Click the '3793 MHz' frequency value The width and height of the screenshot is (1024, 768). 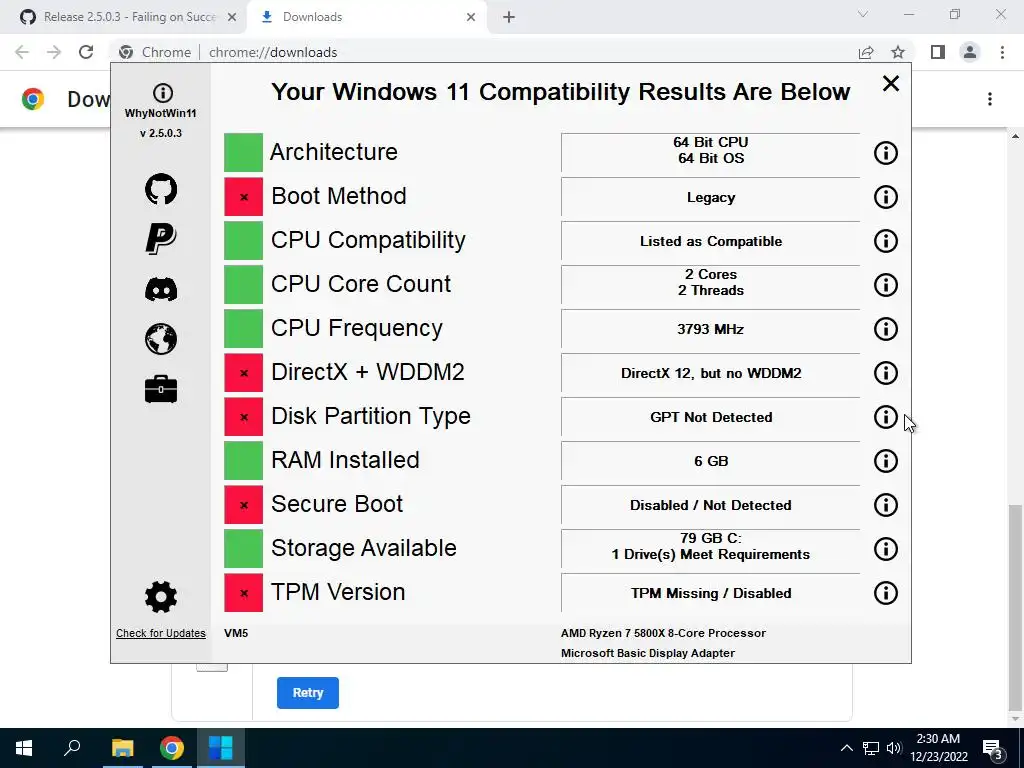click(x=711, y=328)
